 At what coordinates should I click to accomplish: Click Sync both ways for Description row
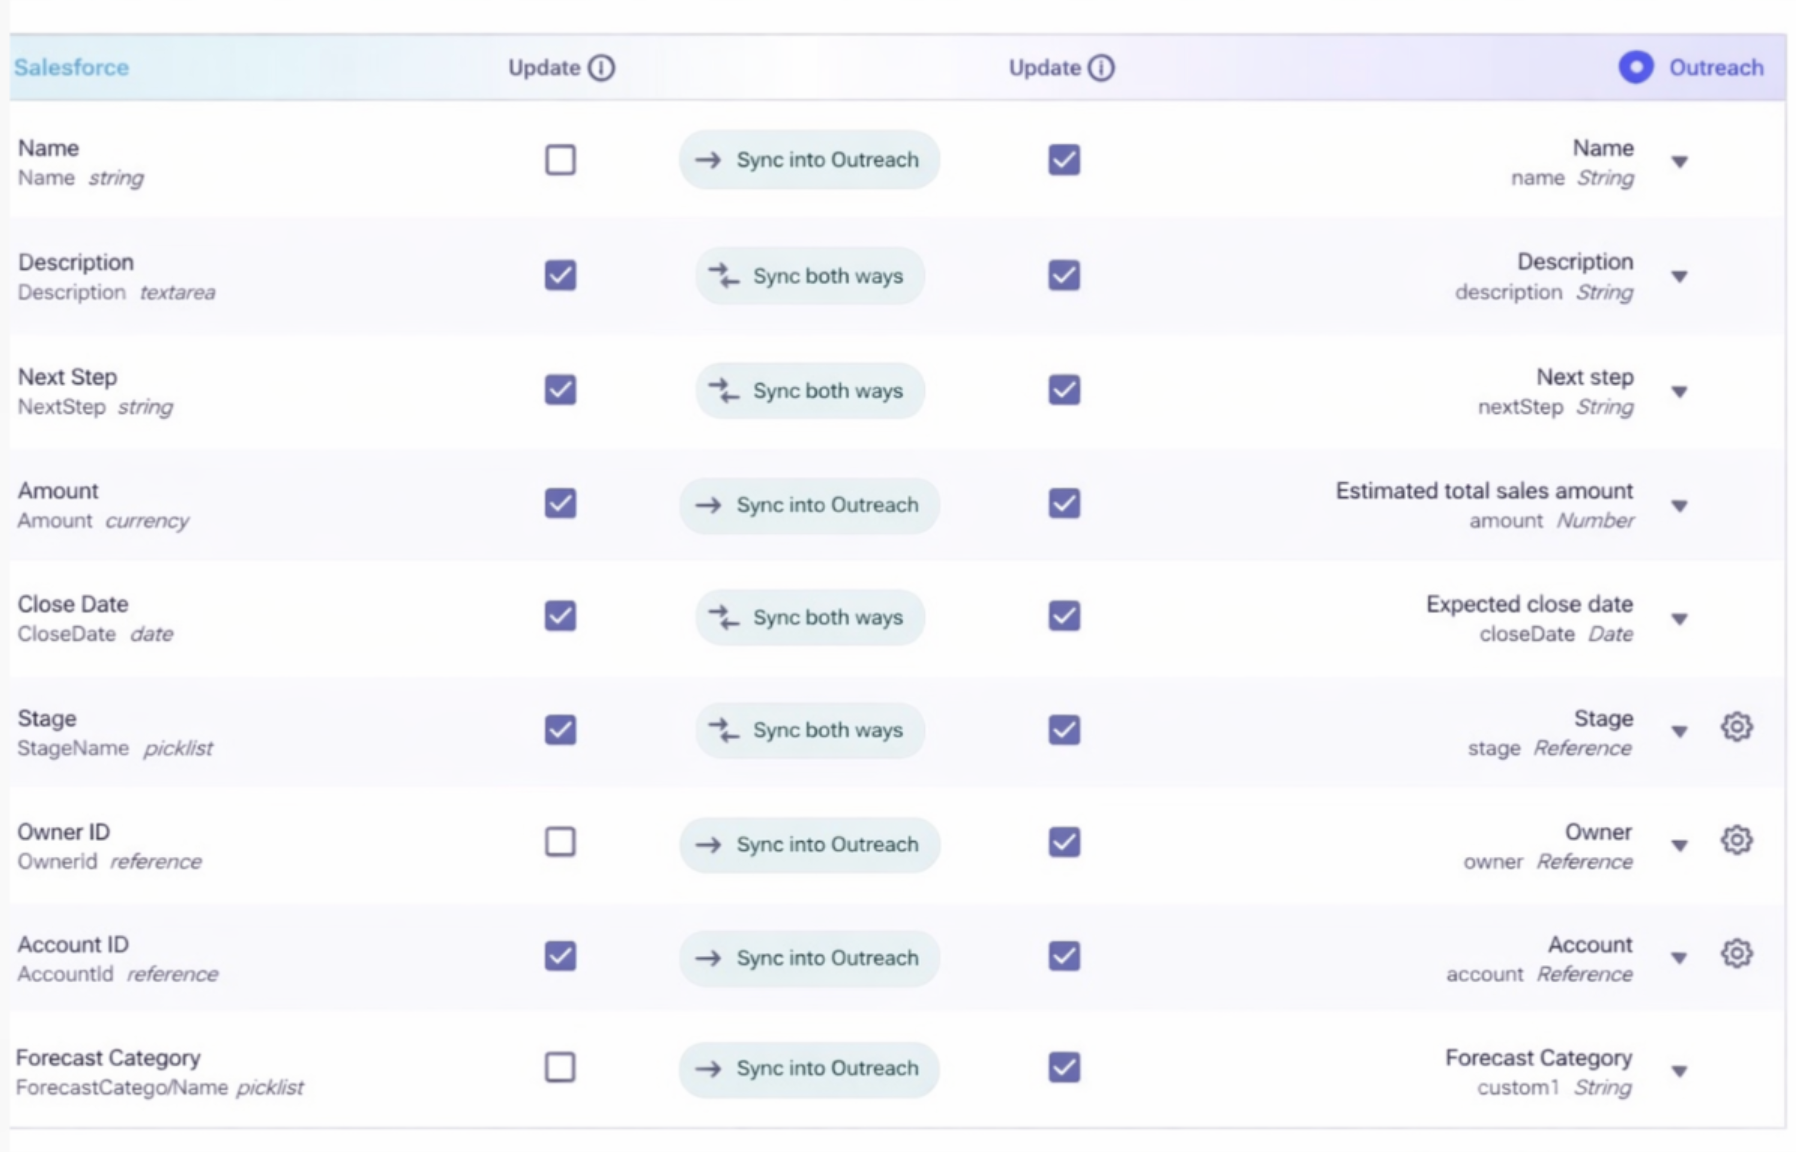810,276
